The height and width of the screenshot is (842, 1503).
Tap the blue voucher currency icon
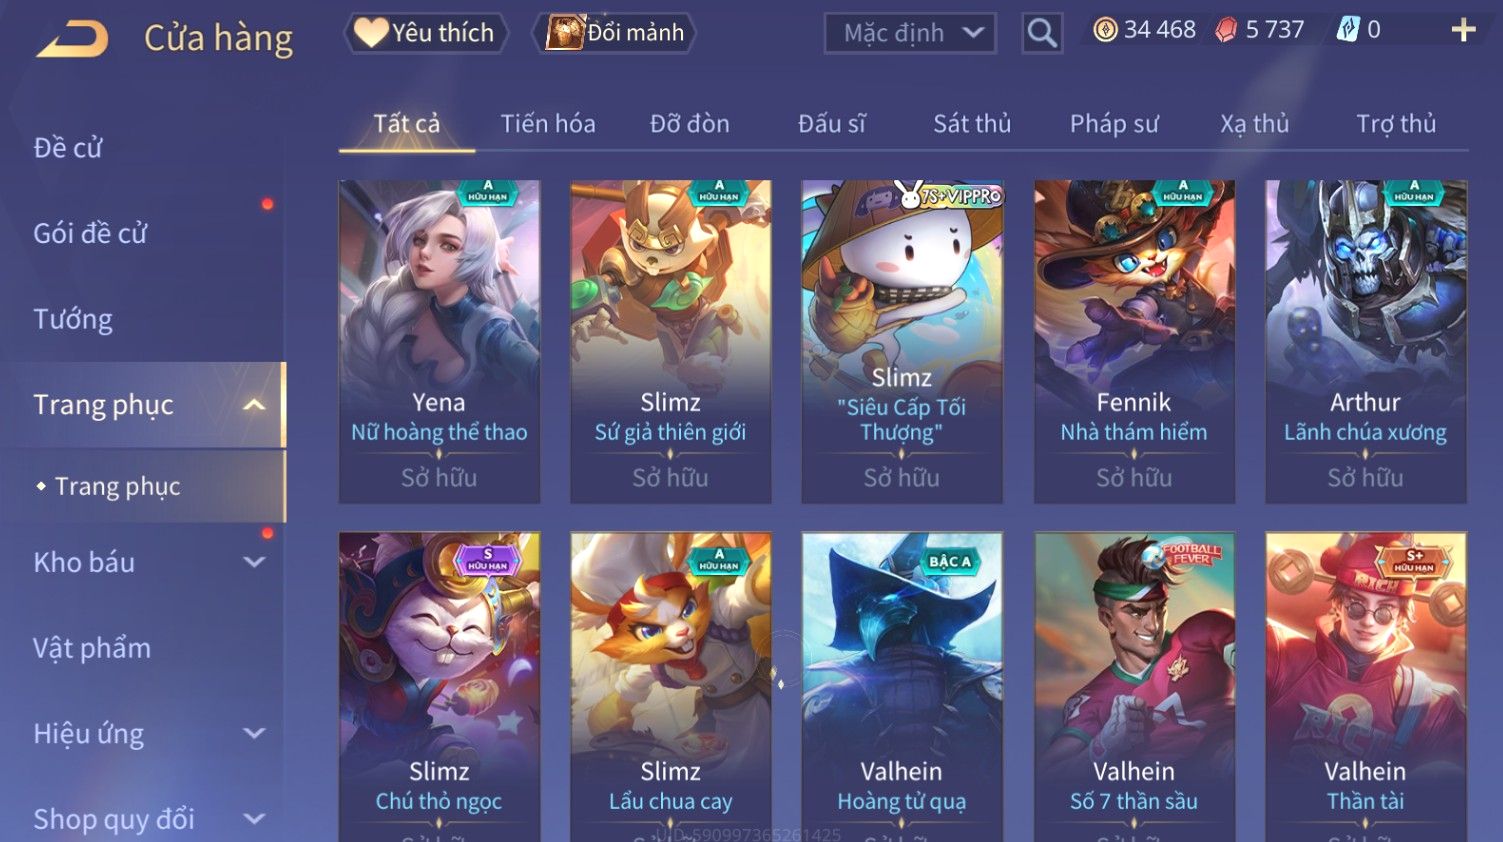pyautogui.click(x=1348, y=30)
